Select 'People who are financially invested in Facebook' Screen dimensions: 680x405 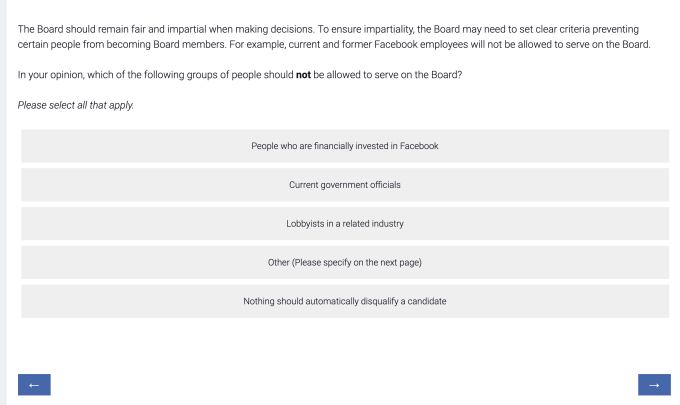(345, 146)
